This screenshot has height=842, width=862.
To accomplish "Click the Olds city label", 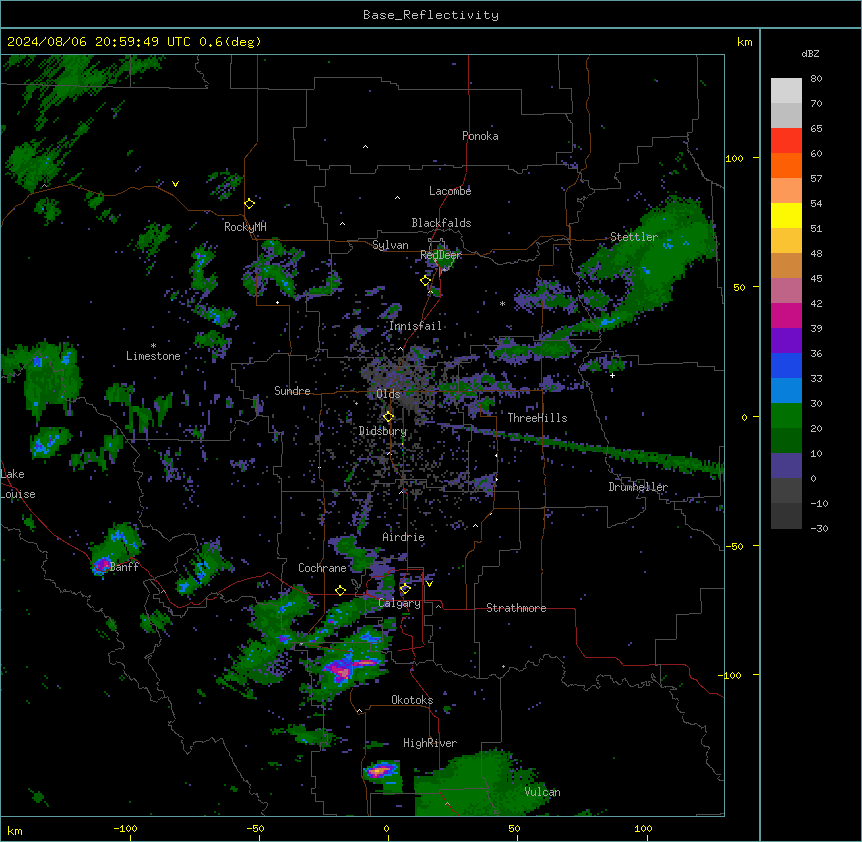I will (389, 394).
